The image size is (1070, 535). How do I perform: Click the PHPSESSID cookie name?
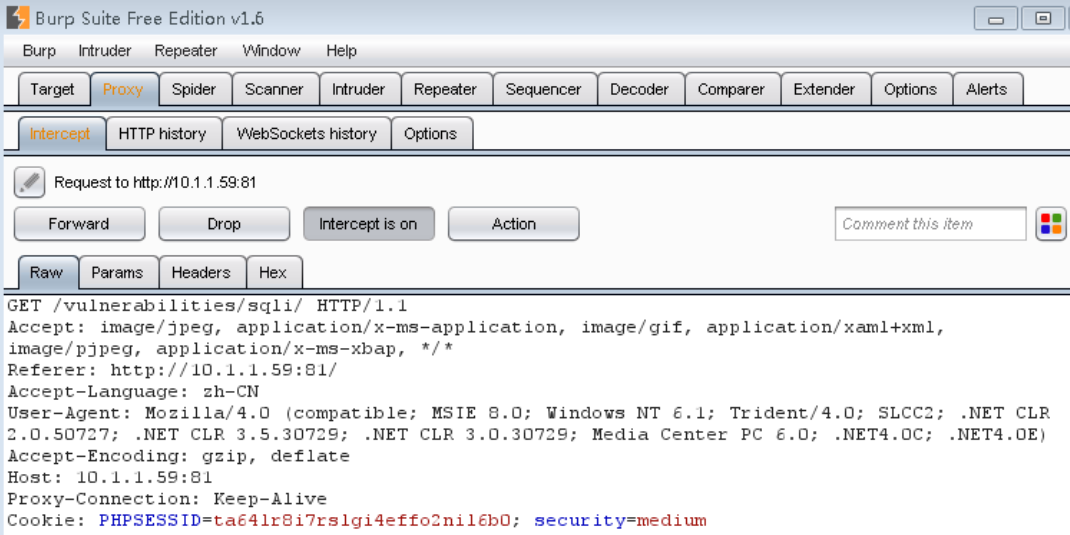click(150, 521)
